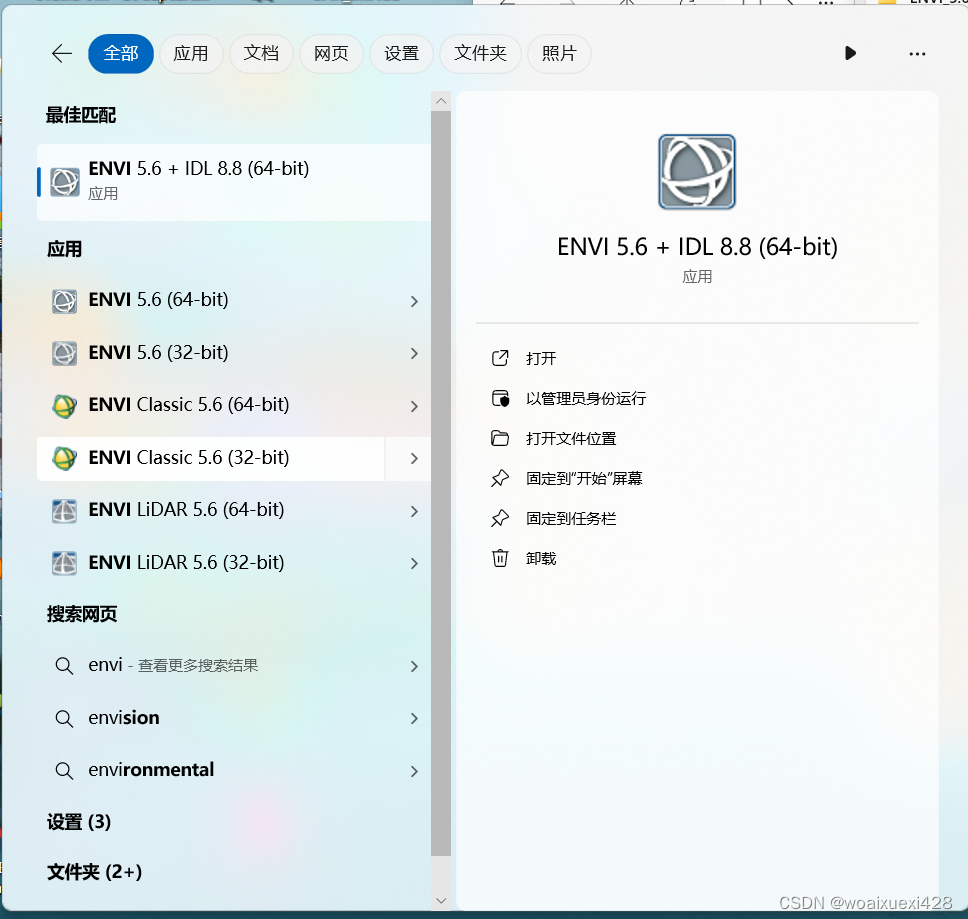968x919 pixels.
Task: Expand ENVI Classic 5.6 (32-bit) chevron
Action: [414, 459]
